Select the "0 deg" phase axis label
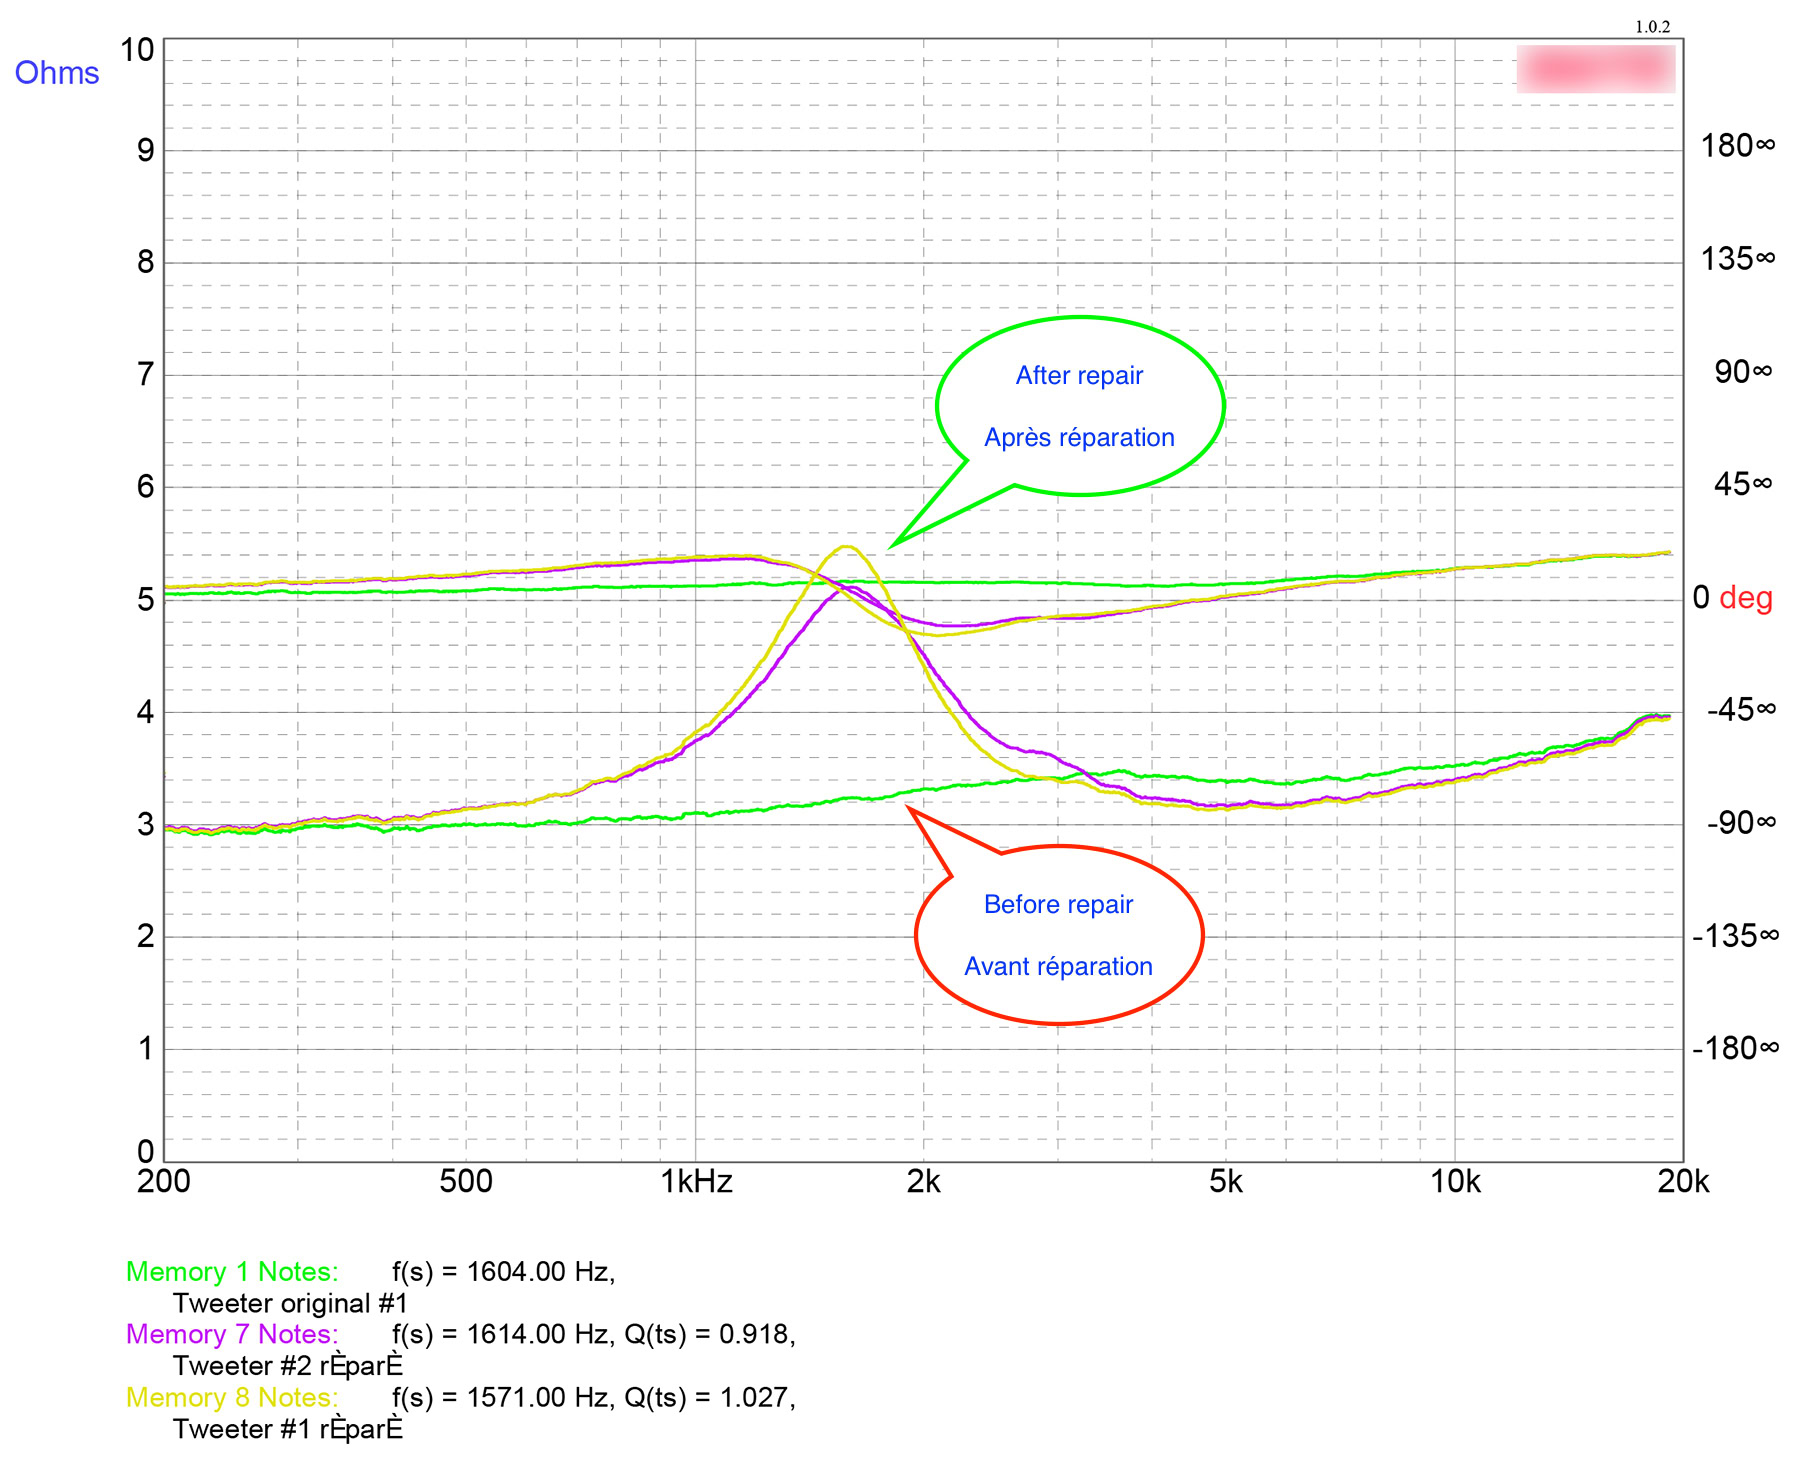Viewport: 1800px width, 1466px height. point(1732,598)
